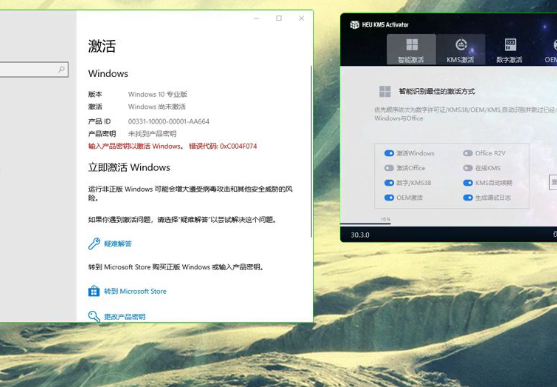Open the KMS激活 tab
Image resolution: width=557 pixels, height=387 pixels.
tap(461, 49)
